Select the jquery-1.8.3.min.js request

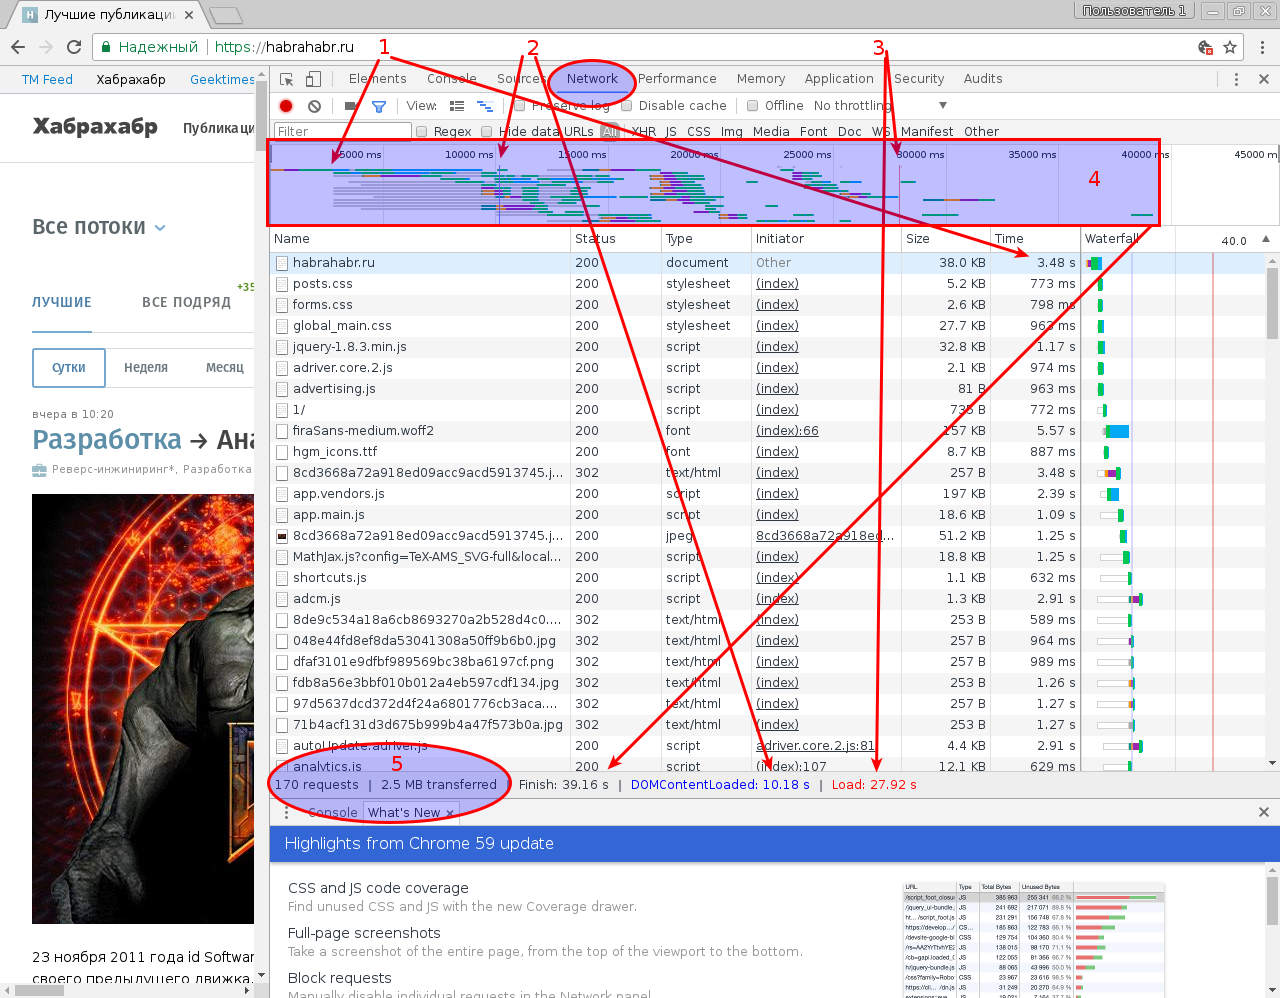(x=675, y=347)
